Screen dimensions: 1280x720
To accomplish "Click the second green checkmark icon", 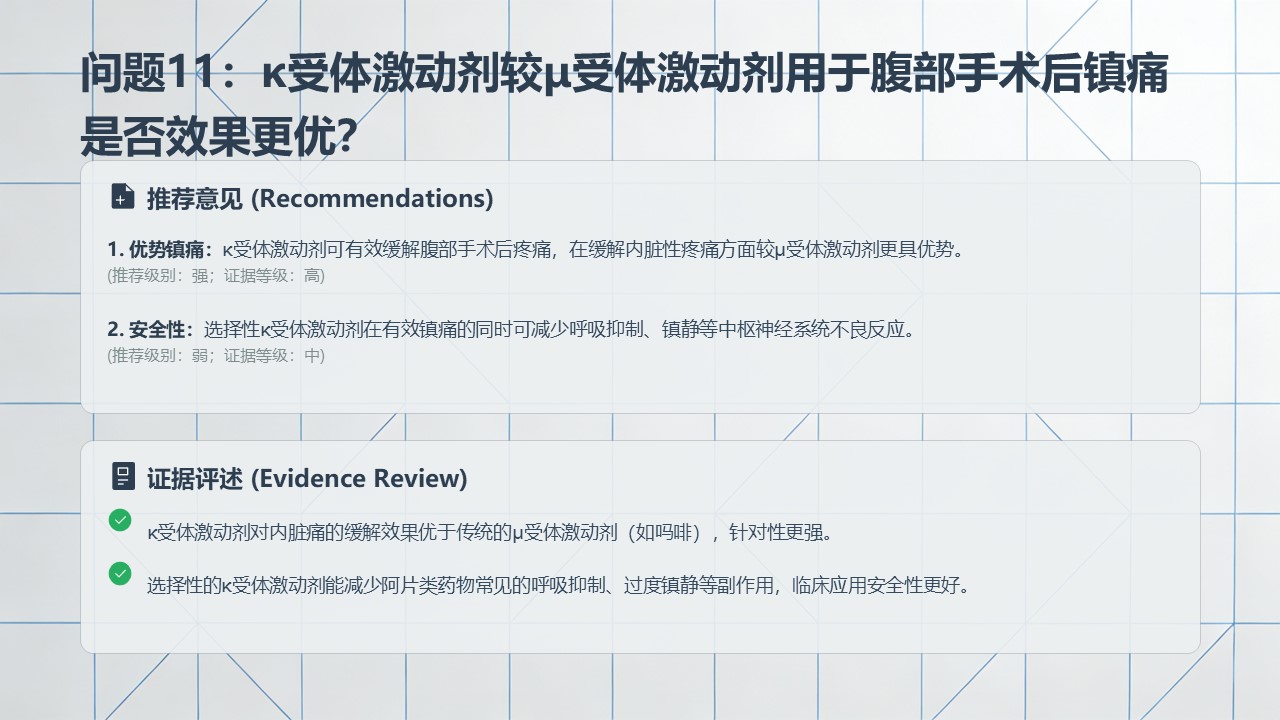I will point(120,574).
